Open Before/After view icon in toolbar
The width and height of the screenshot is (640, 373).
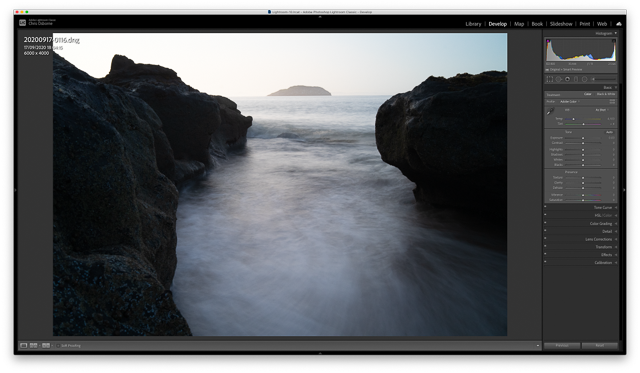[46, 346]
